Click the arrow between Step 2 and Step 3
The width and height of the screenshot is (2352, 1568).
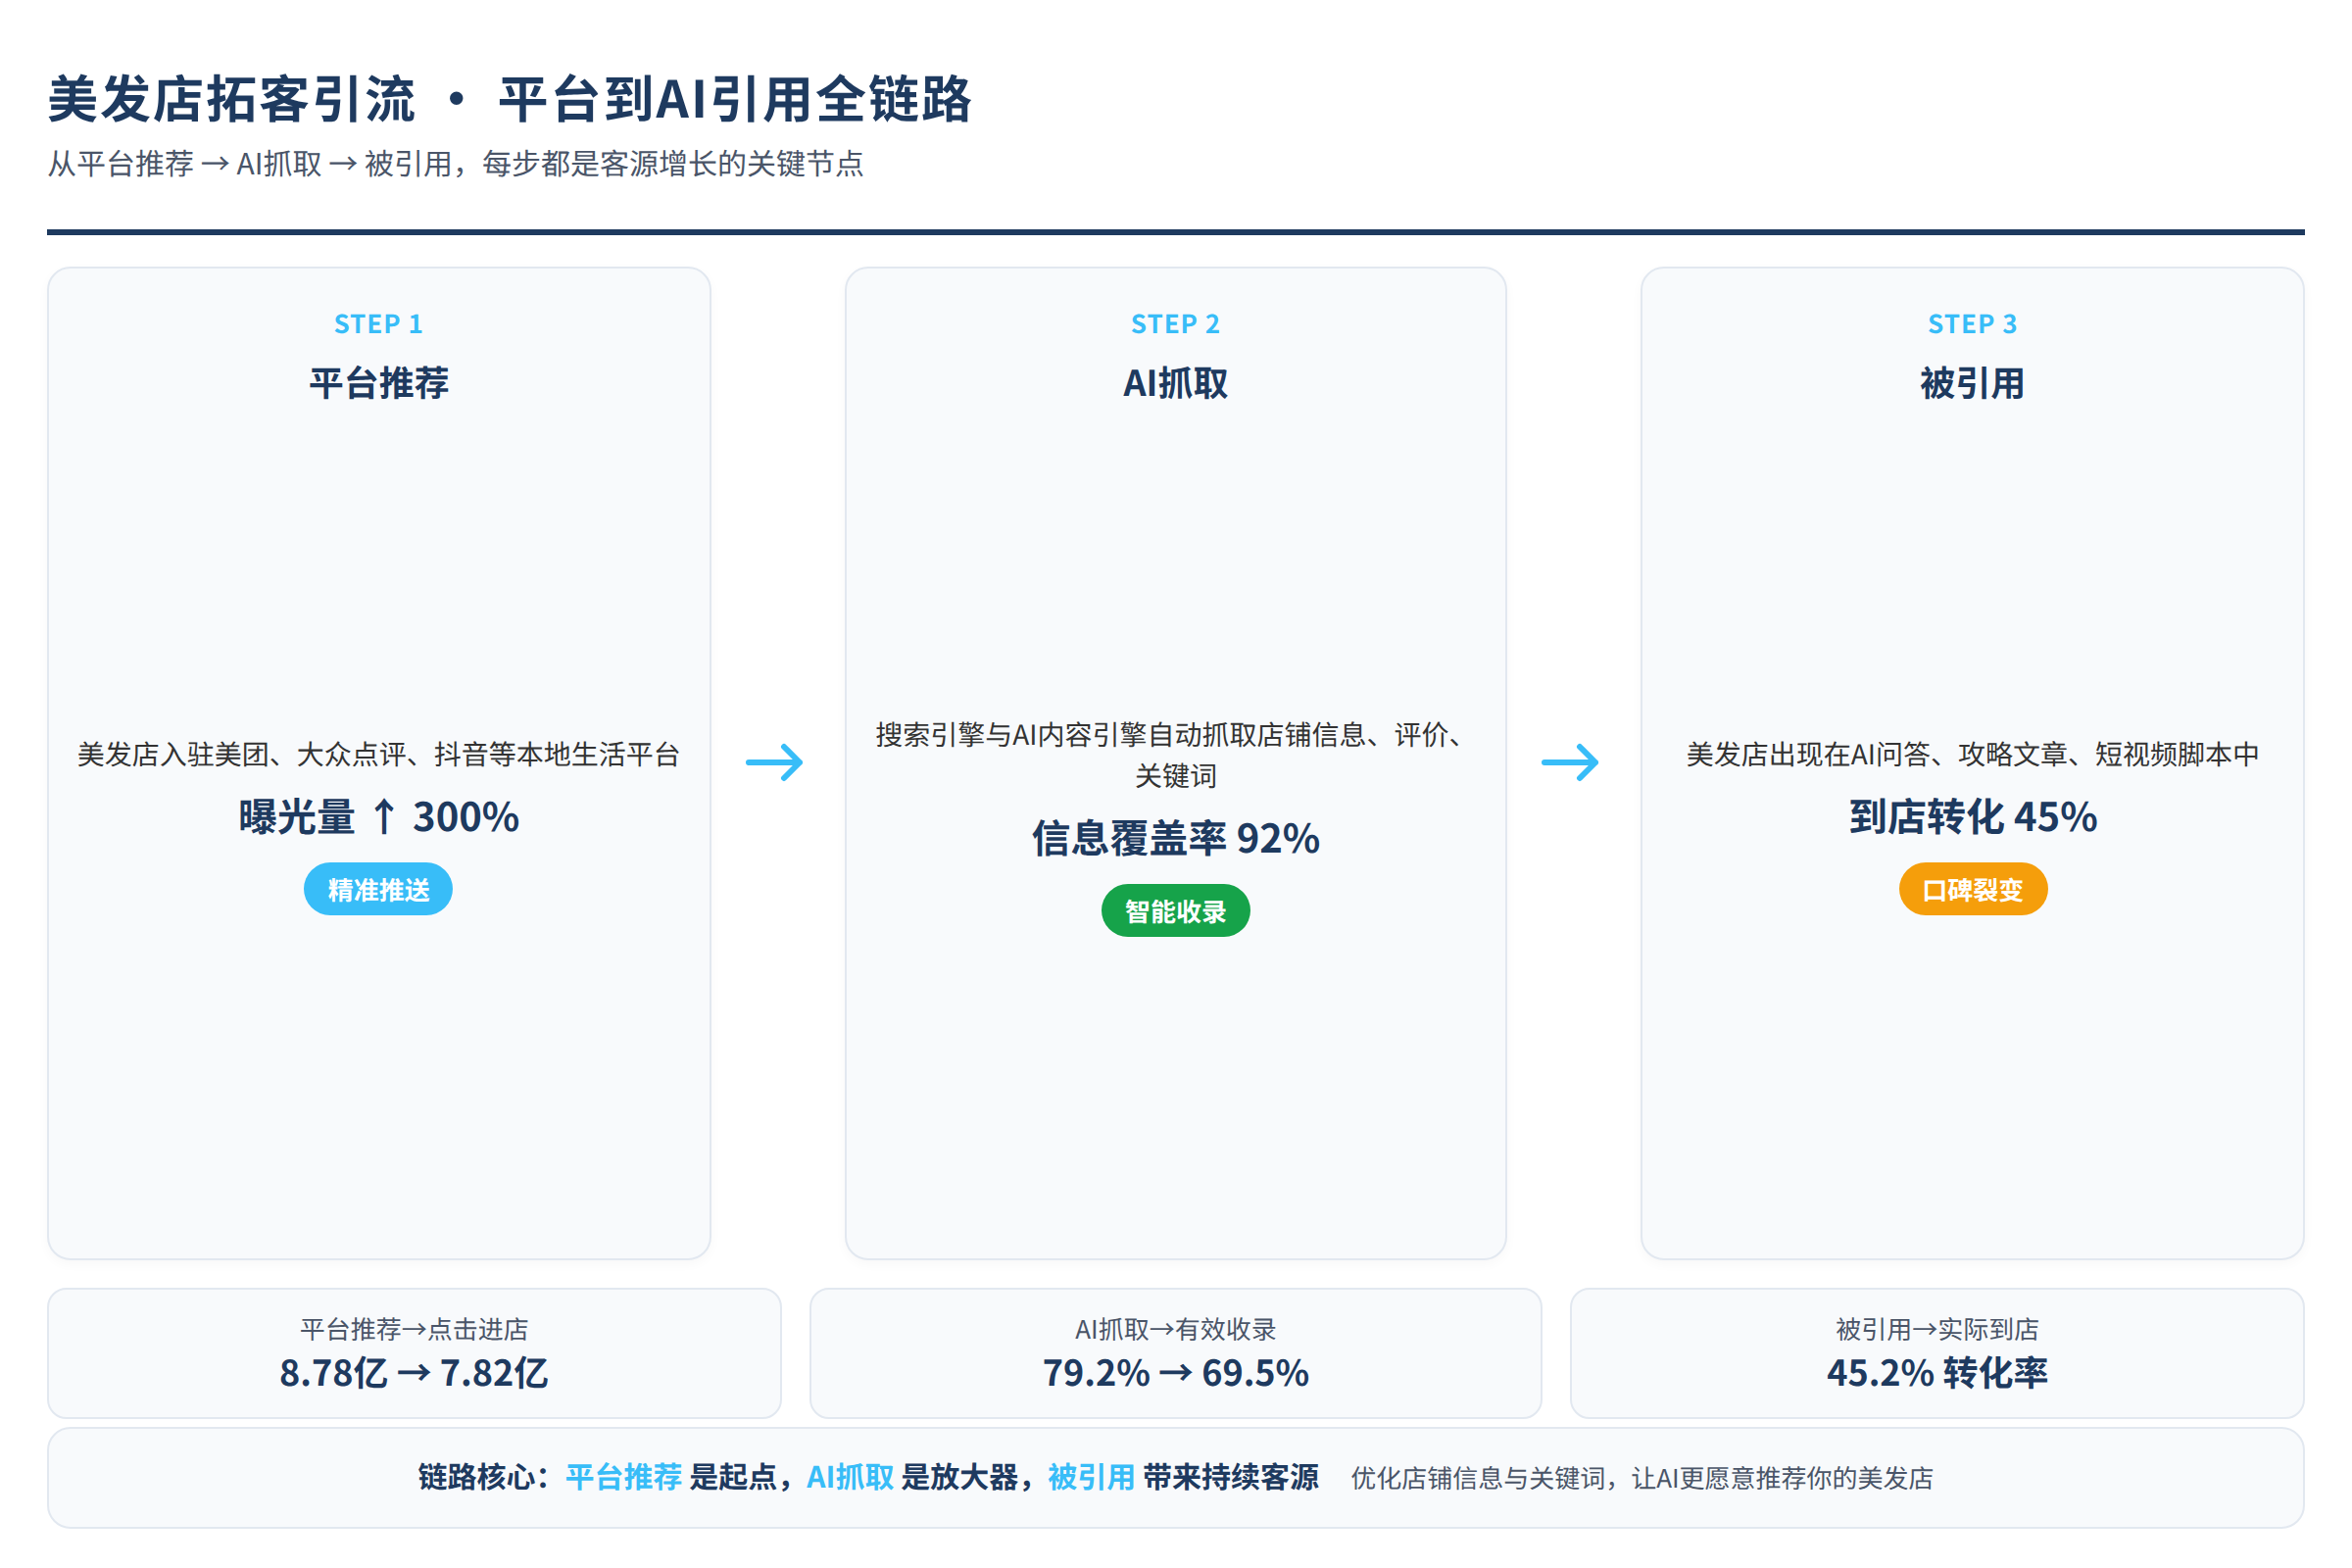click(x=1571, y=763)
